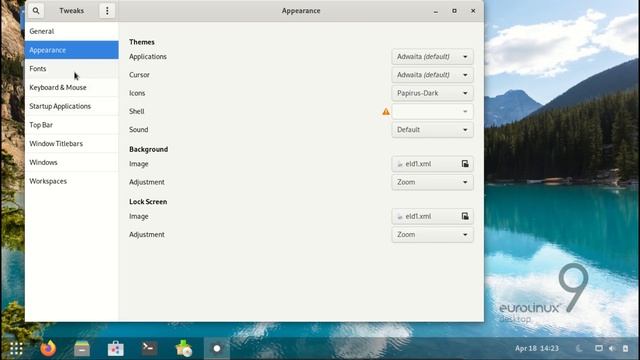Open Window Titlebars section
The image size is (640, 360).
point(72,144)
